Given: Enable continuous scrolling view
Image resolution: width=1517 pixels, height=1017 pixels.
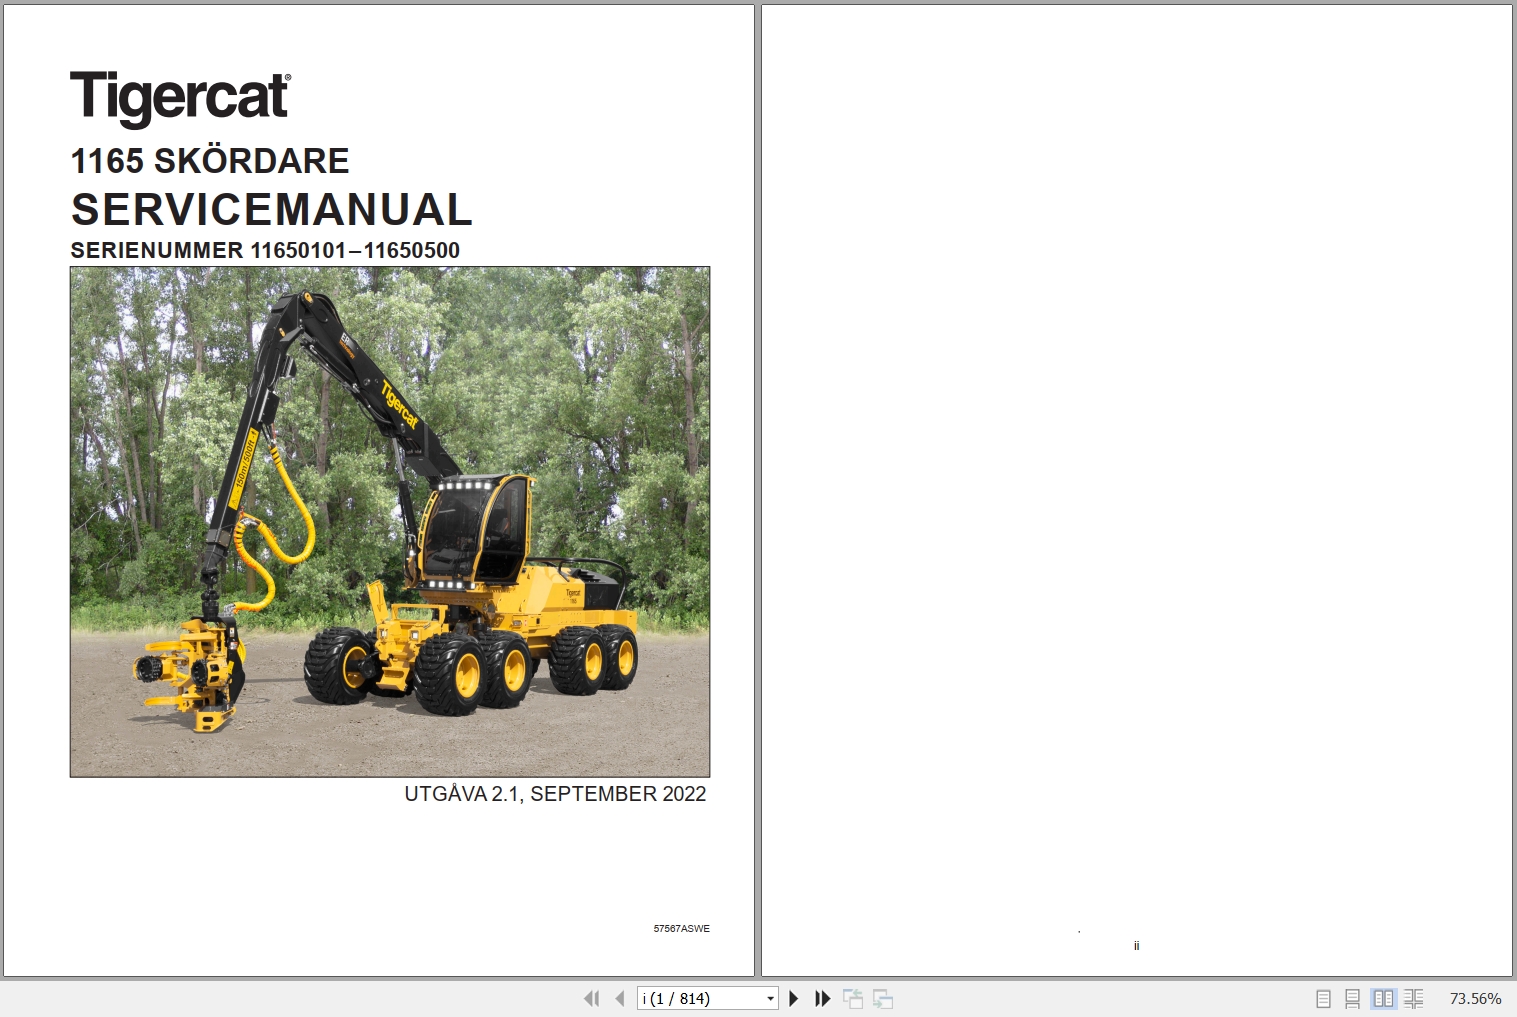Looking at the screenshot, I should coord(1352,998).
